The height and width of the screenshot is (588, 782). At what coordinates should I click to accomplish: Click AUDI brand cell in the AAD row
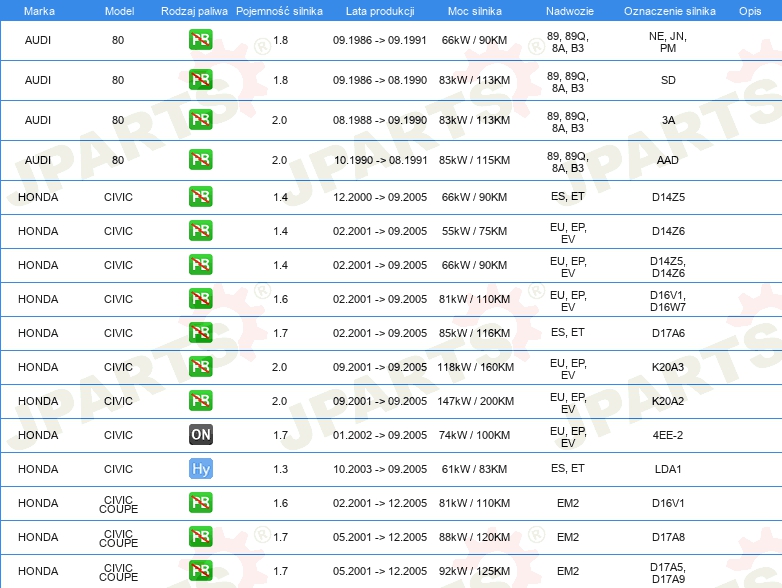pyautogui.click(x=38, y=160)
